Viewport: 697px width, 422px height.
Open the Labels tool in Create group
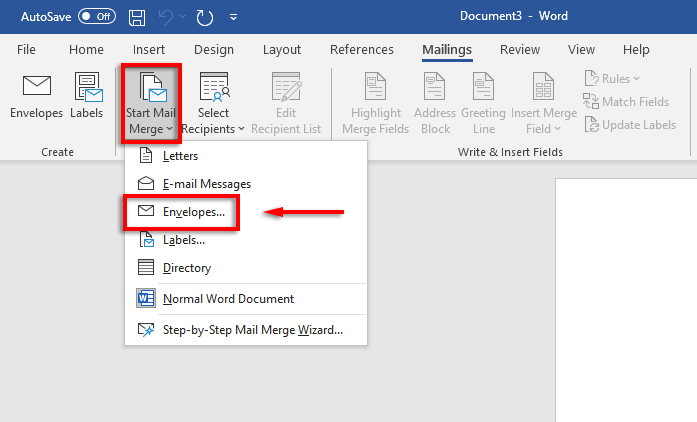pyautogui.click(x=87, y=96)
